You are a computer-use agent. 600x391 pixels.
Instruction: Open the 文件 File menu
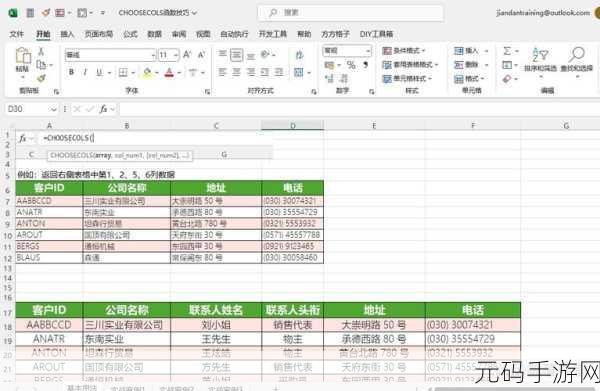pyautogui.click(x=16, y=34)
